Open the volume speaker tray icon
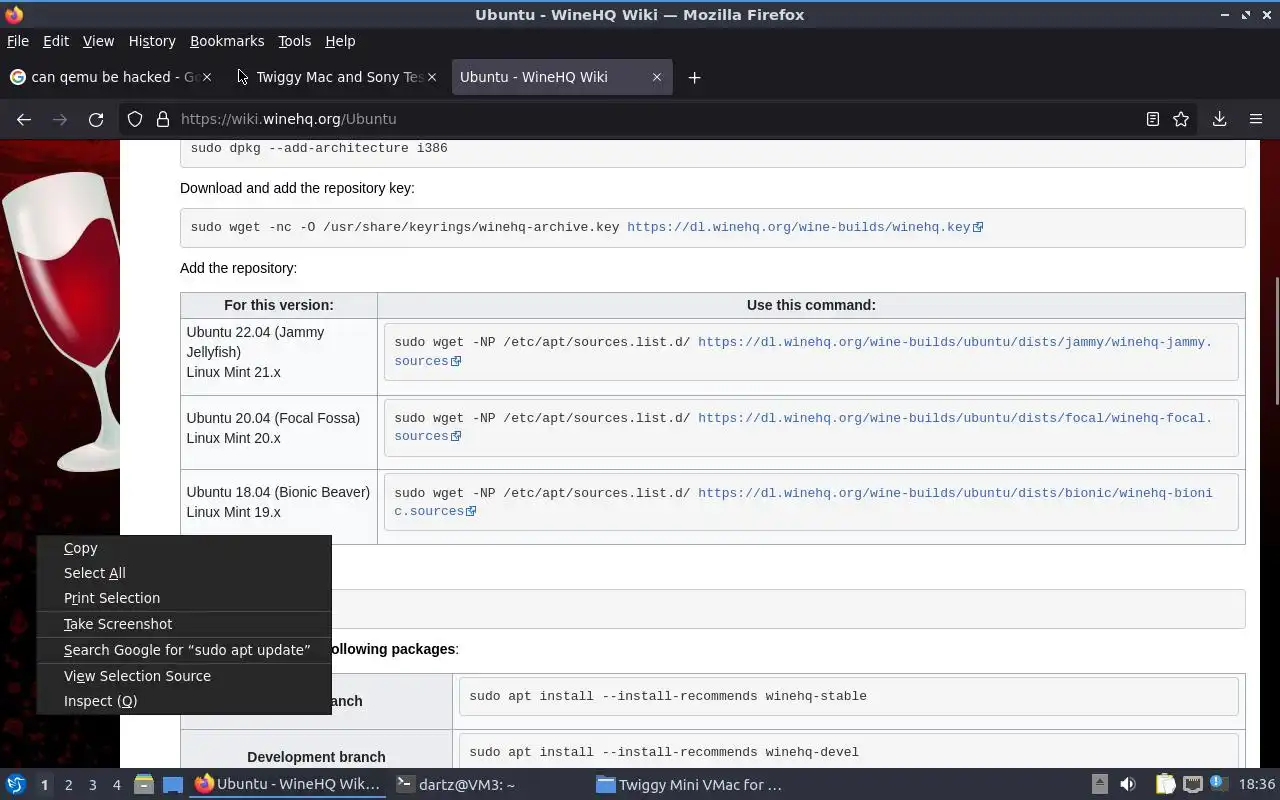This screenshot has width=1280, height=800. point(1127,785)
